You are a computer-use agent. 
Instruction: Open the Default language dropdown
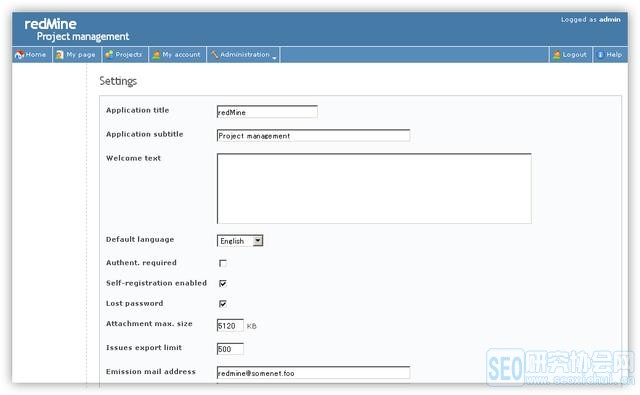(x=240, y=241)
